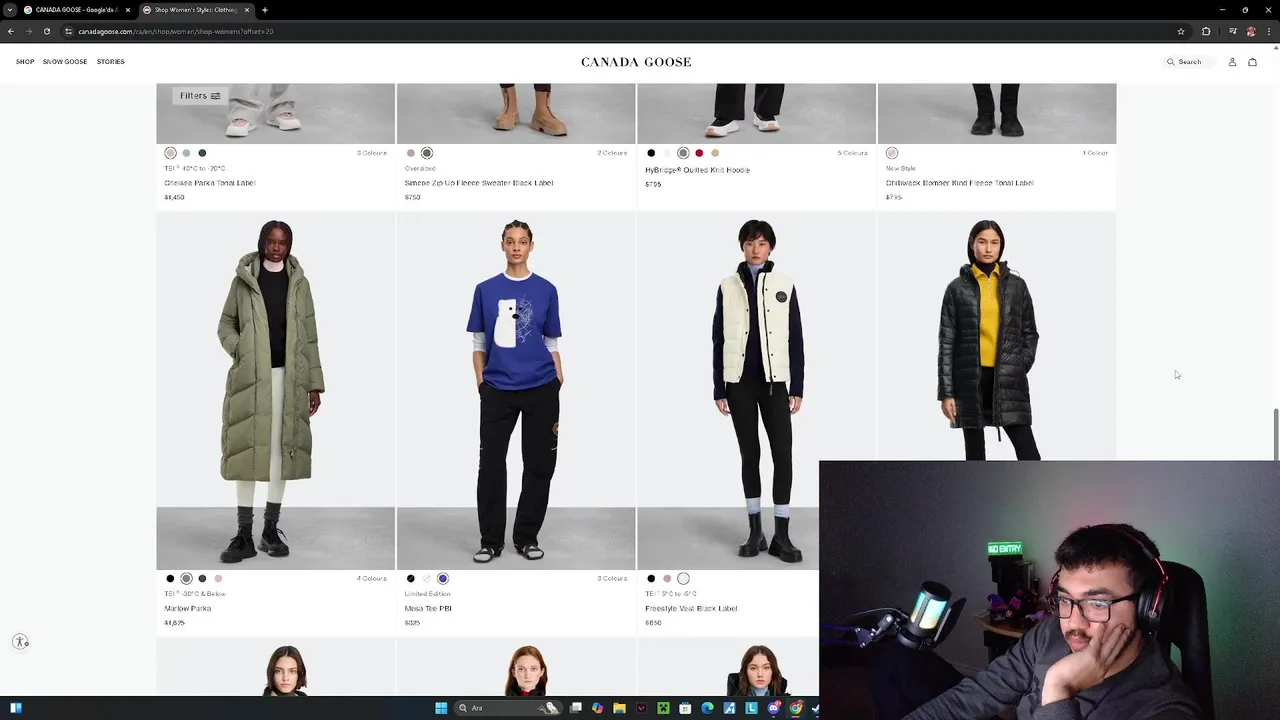Bookmark this page with the star icon
Image resolution: width=1280 pixels, height=720 pixels.
(x=1181, y=31)
